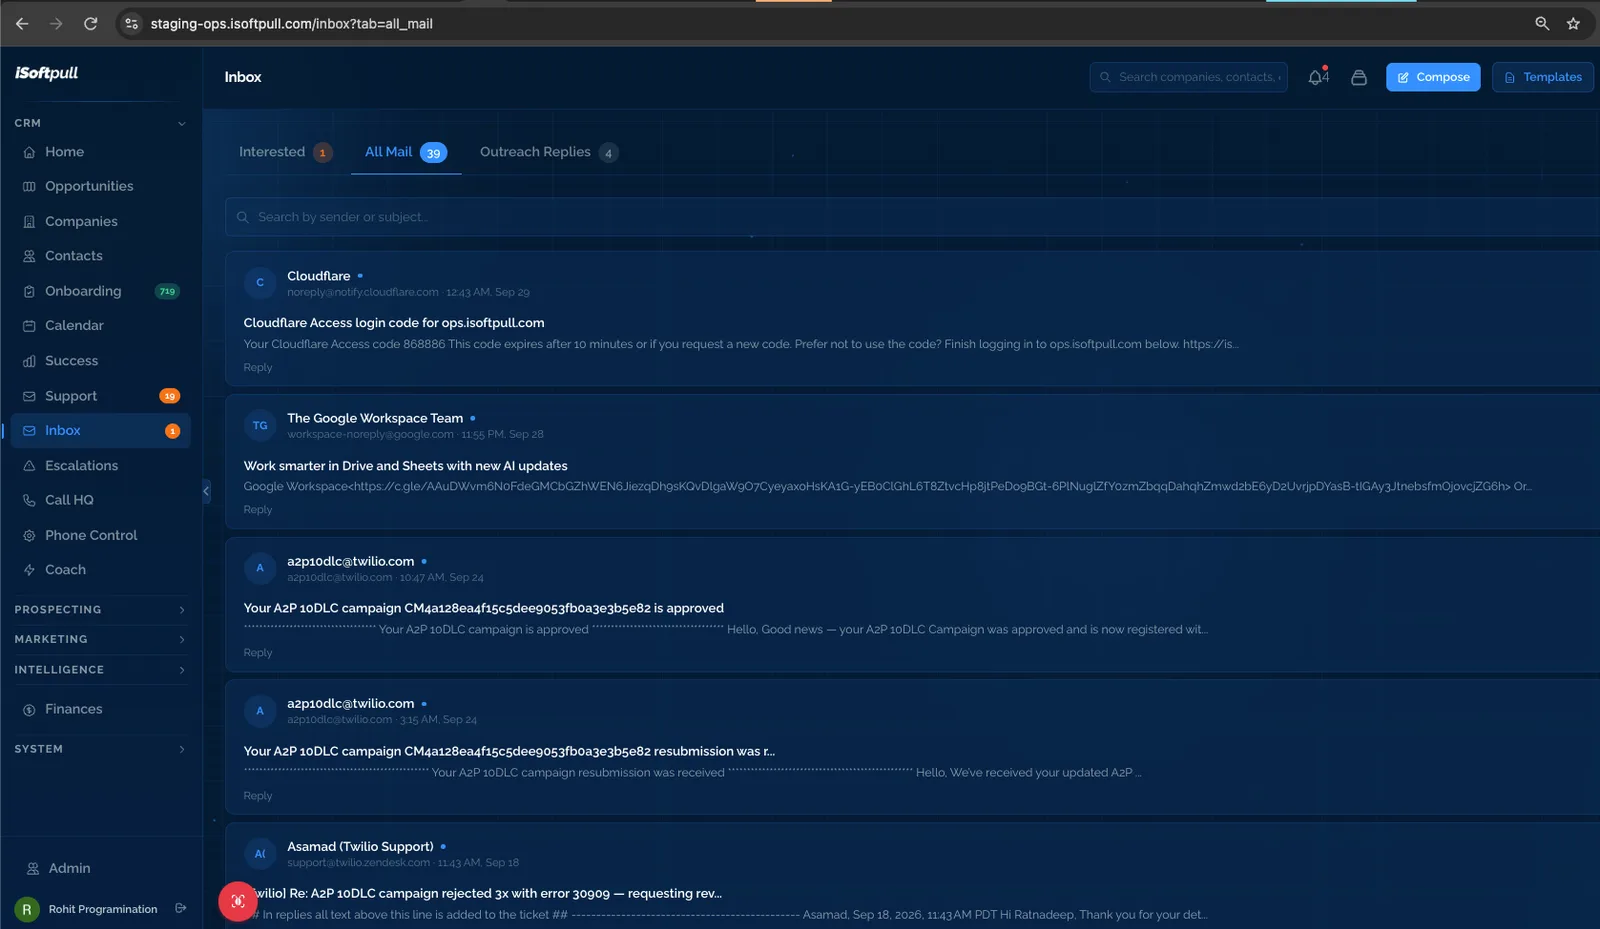This screenshot has height=929, width=1600.
Task: Expand the Marketing section
Action: [x=100, y=639]
